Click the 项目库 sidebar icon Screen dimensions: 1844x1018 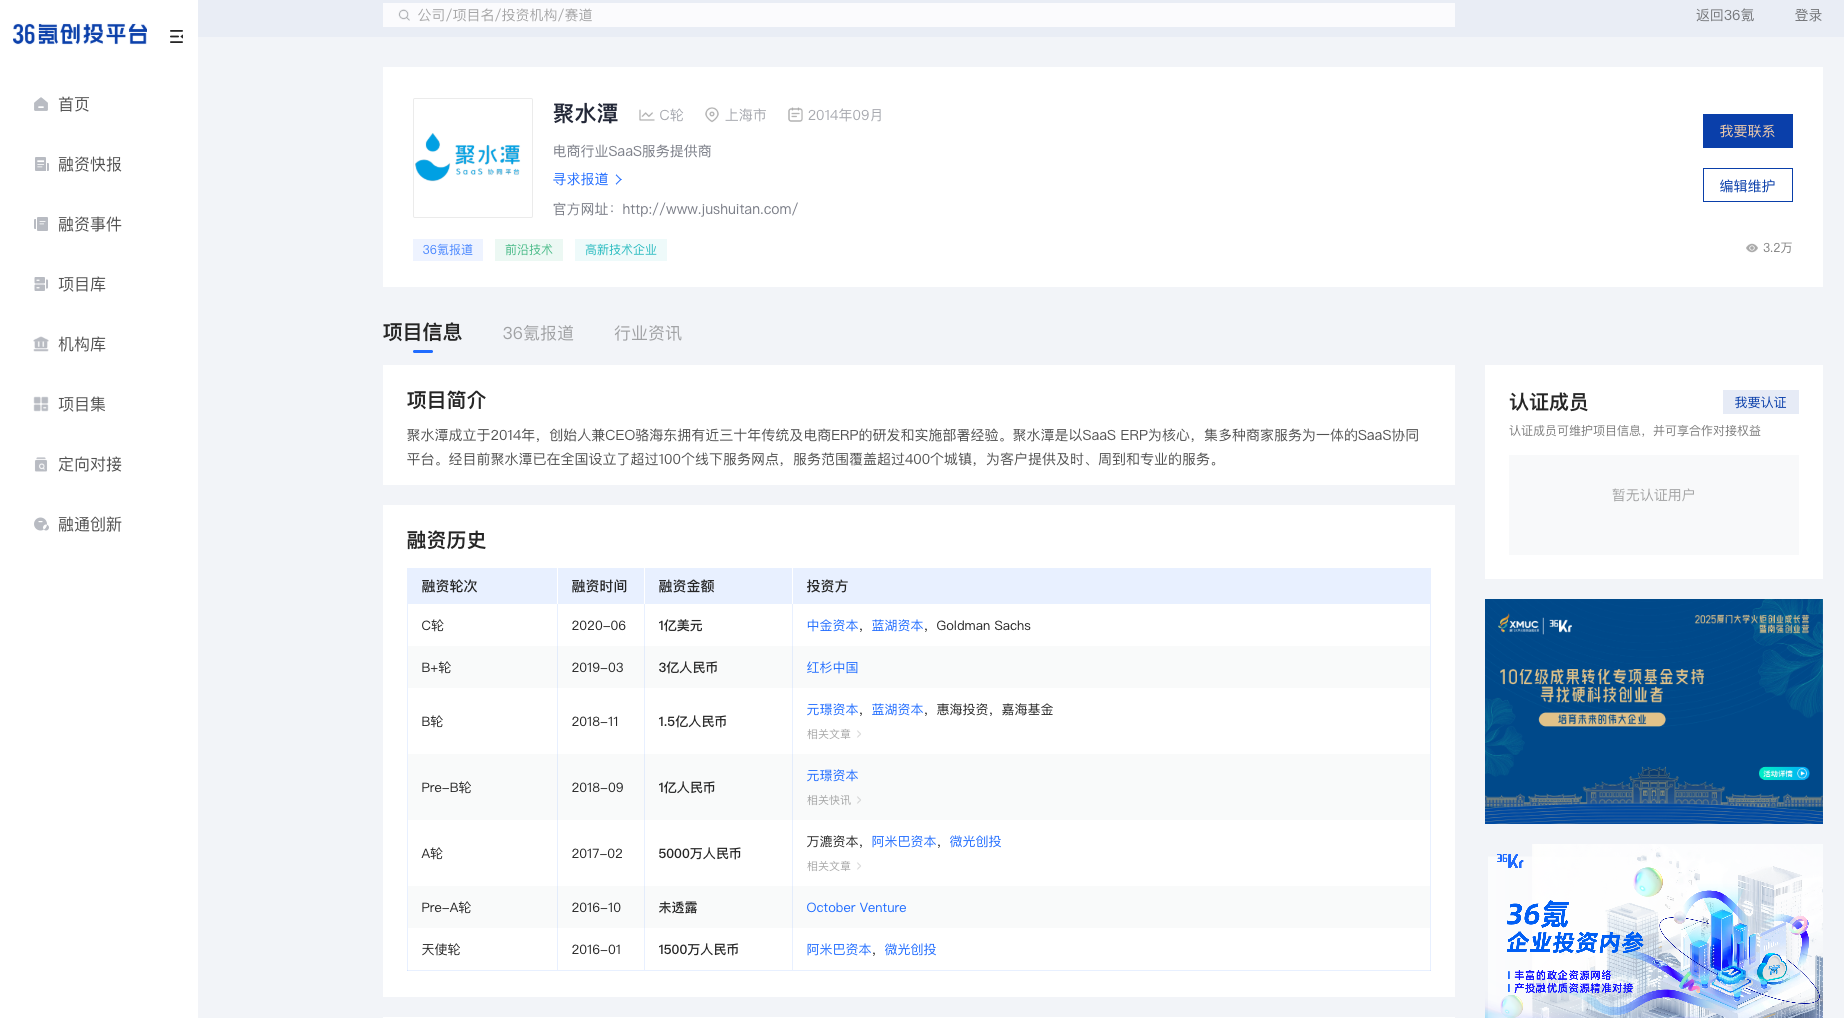click(x=41, y=284)
